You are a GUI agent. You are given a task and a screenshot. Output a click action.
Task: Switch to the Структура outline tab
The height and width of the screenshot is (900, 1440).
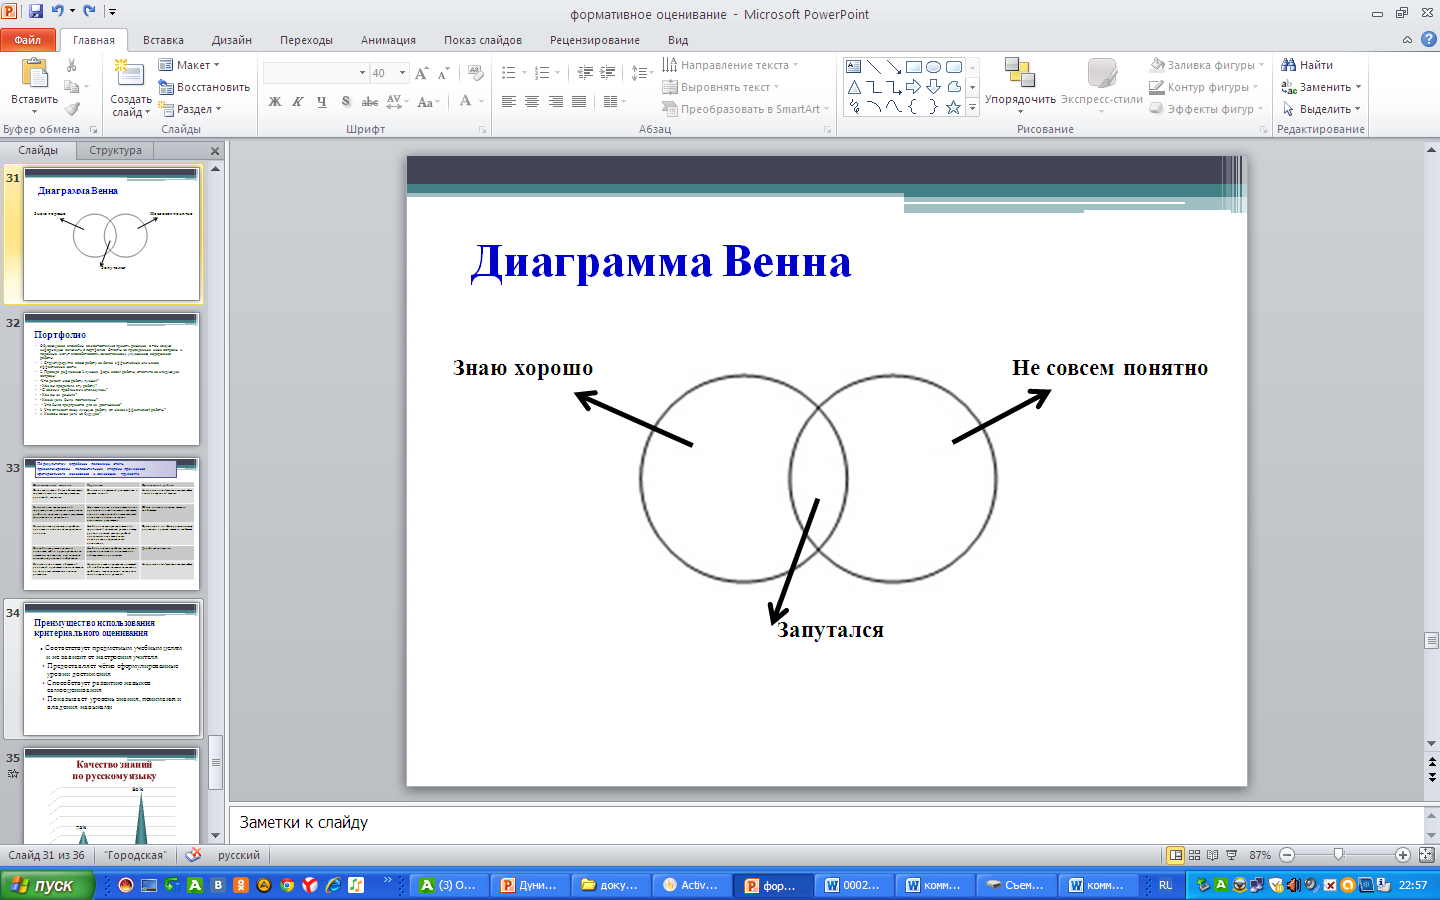coord(115,150)
